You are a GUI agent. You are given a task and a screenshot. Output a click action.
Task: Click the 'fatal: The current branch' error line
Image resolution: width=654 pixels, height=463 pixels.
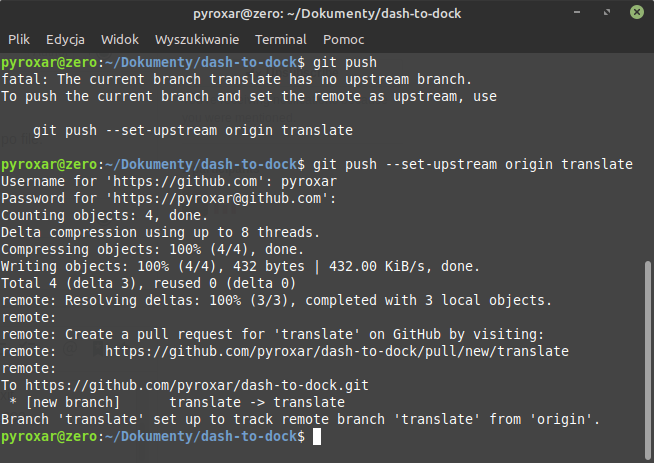pos(236,79)
